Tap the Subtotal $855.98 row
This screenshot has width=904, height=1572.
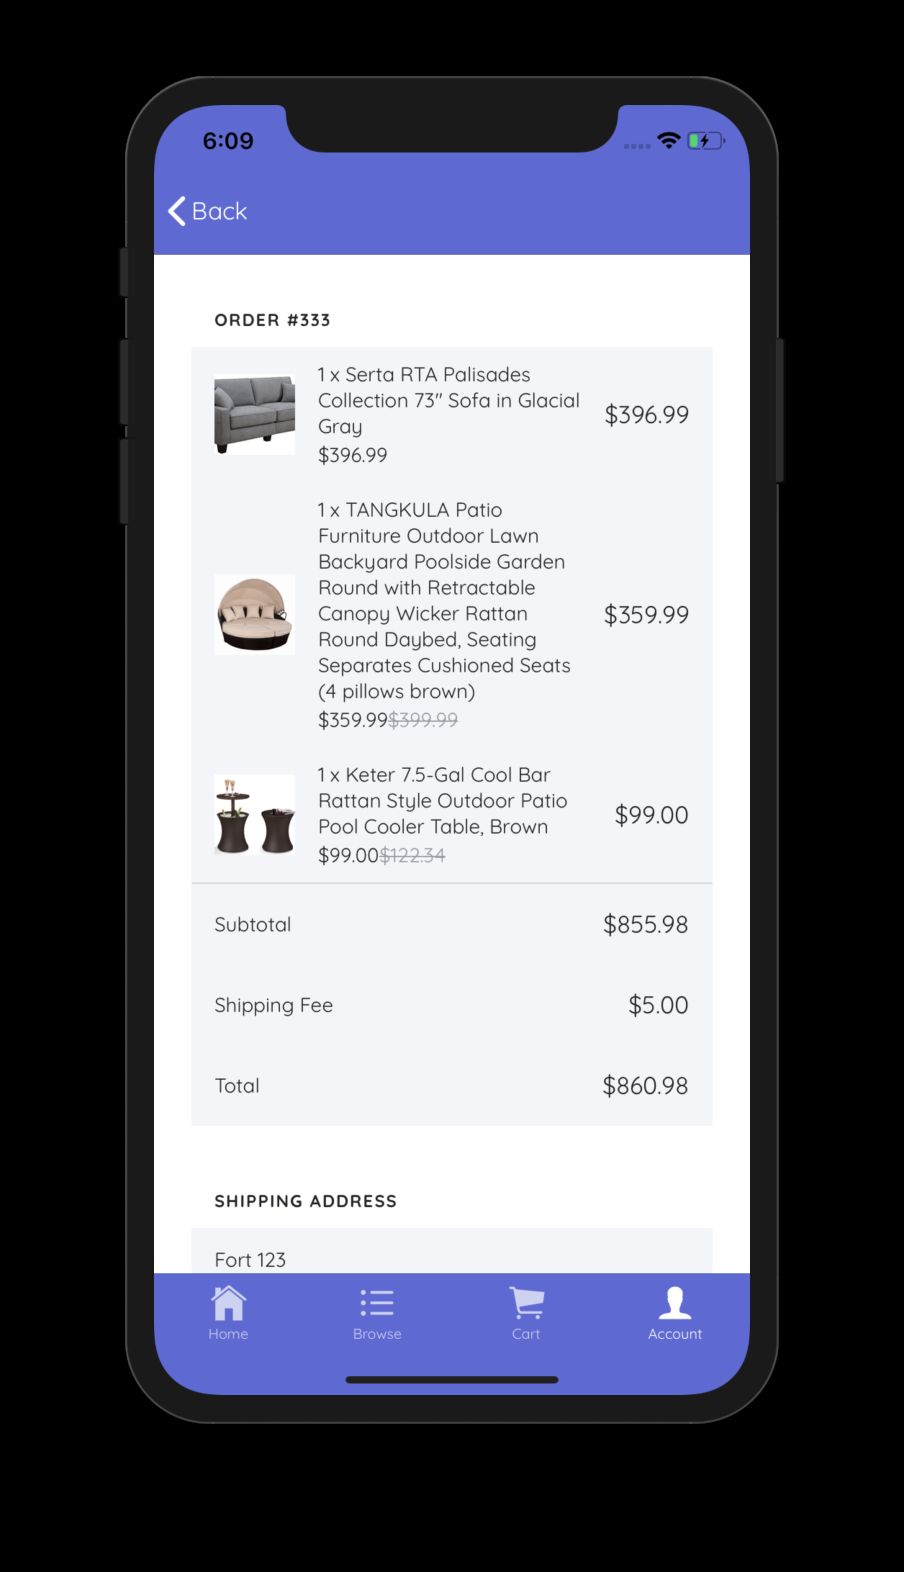pos(452,924)
